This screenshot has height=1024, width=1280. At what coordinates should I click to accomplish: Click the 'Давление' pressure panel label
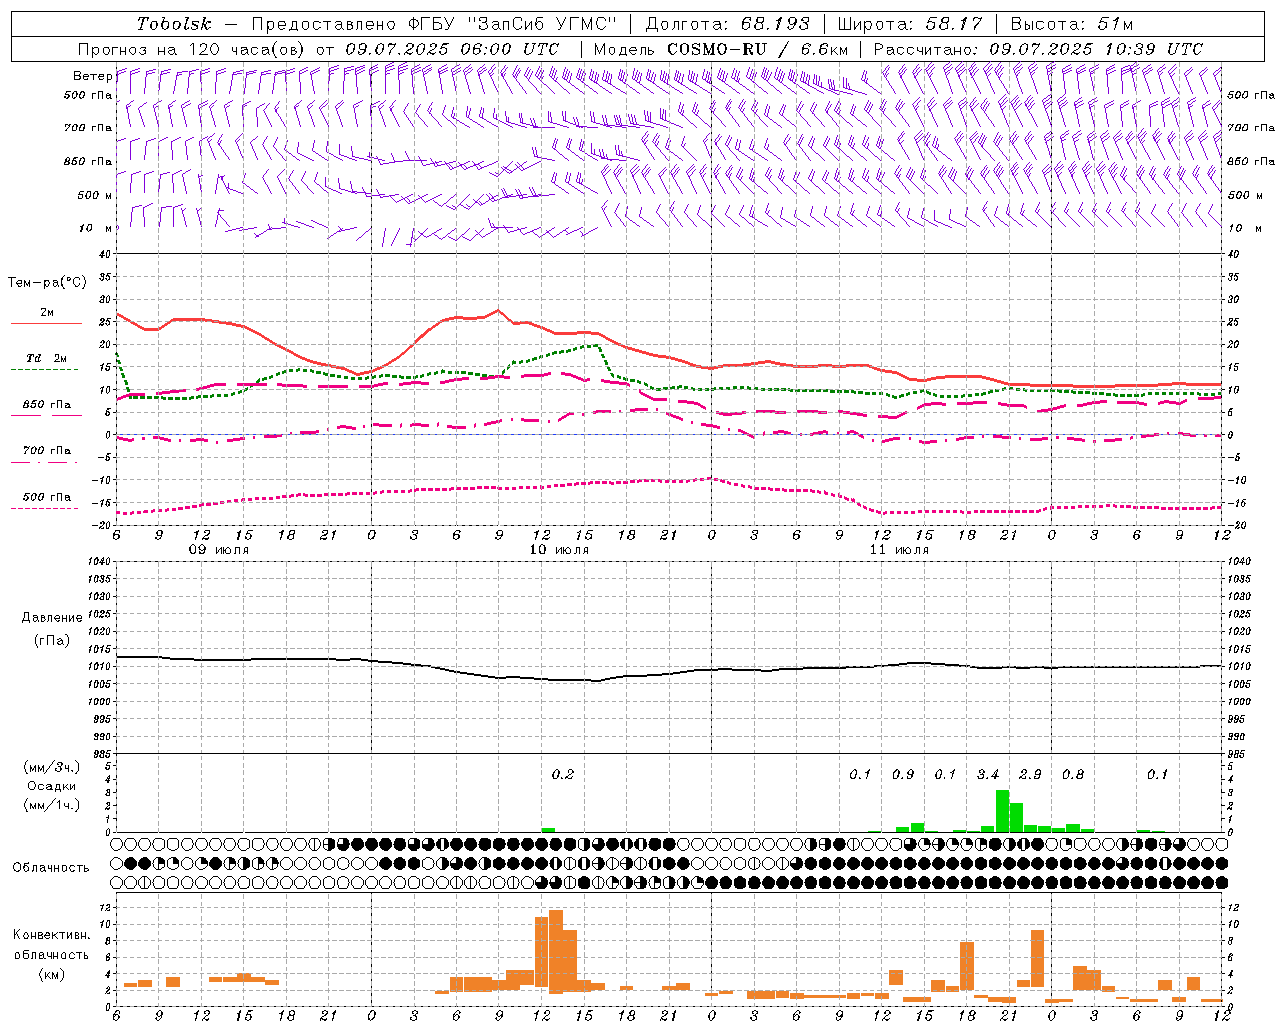[52, 617]
